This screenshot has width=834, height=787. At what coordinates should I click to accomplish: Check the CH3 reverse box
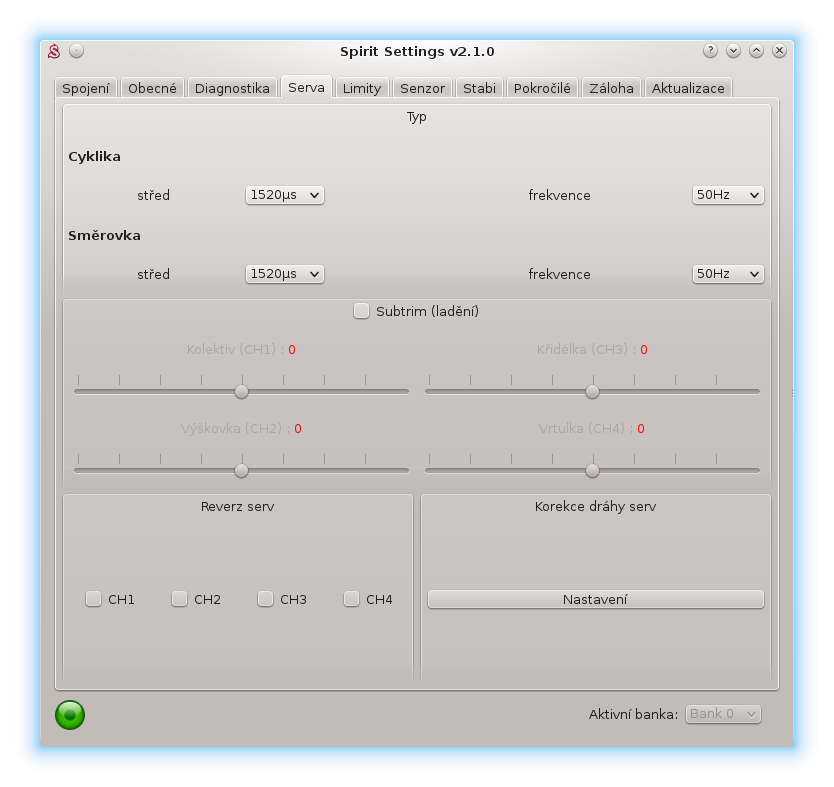(x=266, y=599)
